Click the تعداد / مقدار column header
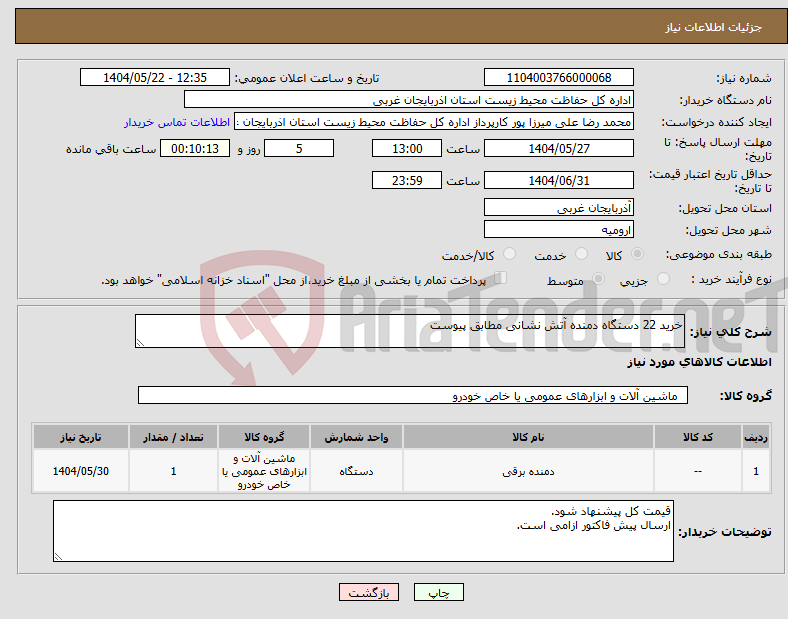788x619 pixels. 173,437
